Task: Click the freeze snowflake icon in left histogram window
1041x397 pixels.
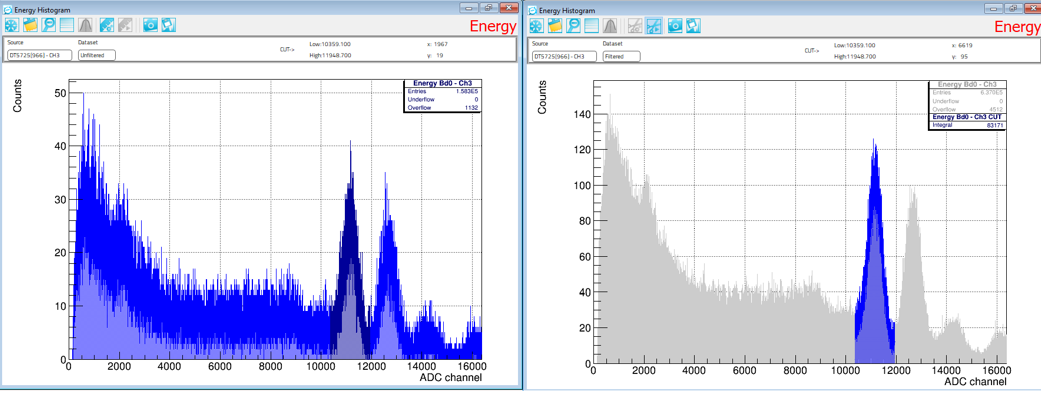Action: point(12,25)
